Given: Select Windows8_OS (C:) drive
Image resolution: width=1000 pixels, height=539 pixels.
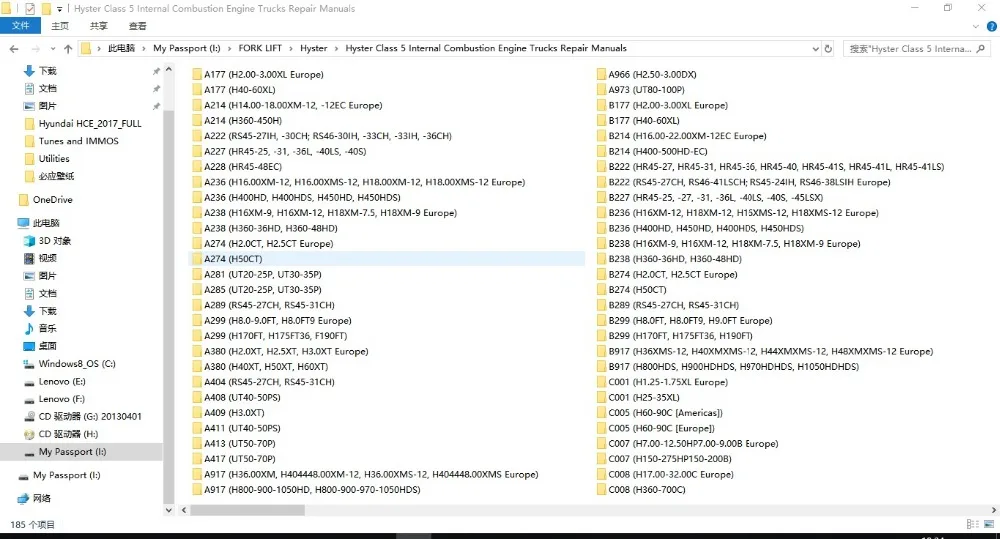Looking at the screenshot, I should 77,364.
